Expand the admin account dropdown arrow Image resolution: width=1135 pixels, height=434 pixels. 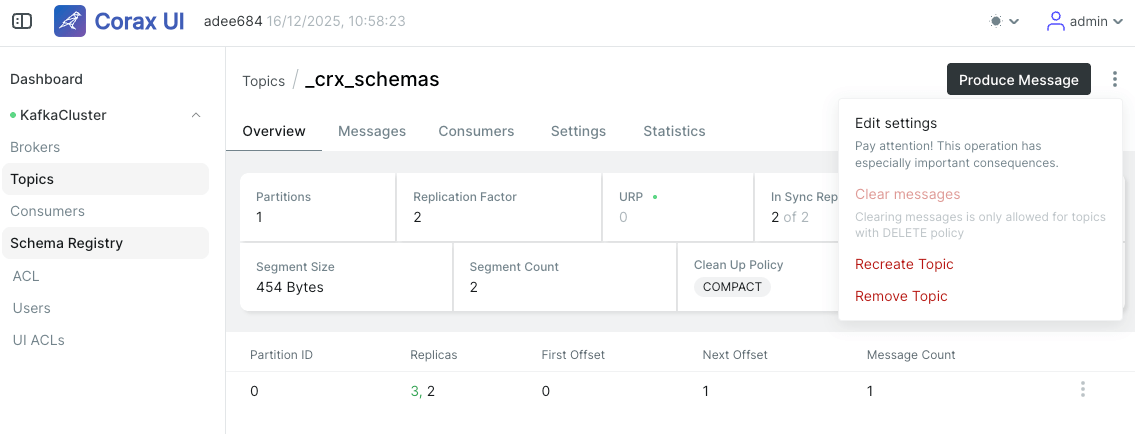(1118, 22)
